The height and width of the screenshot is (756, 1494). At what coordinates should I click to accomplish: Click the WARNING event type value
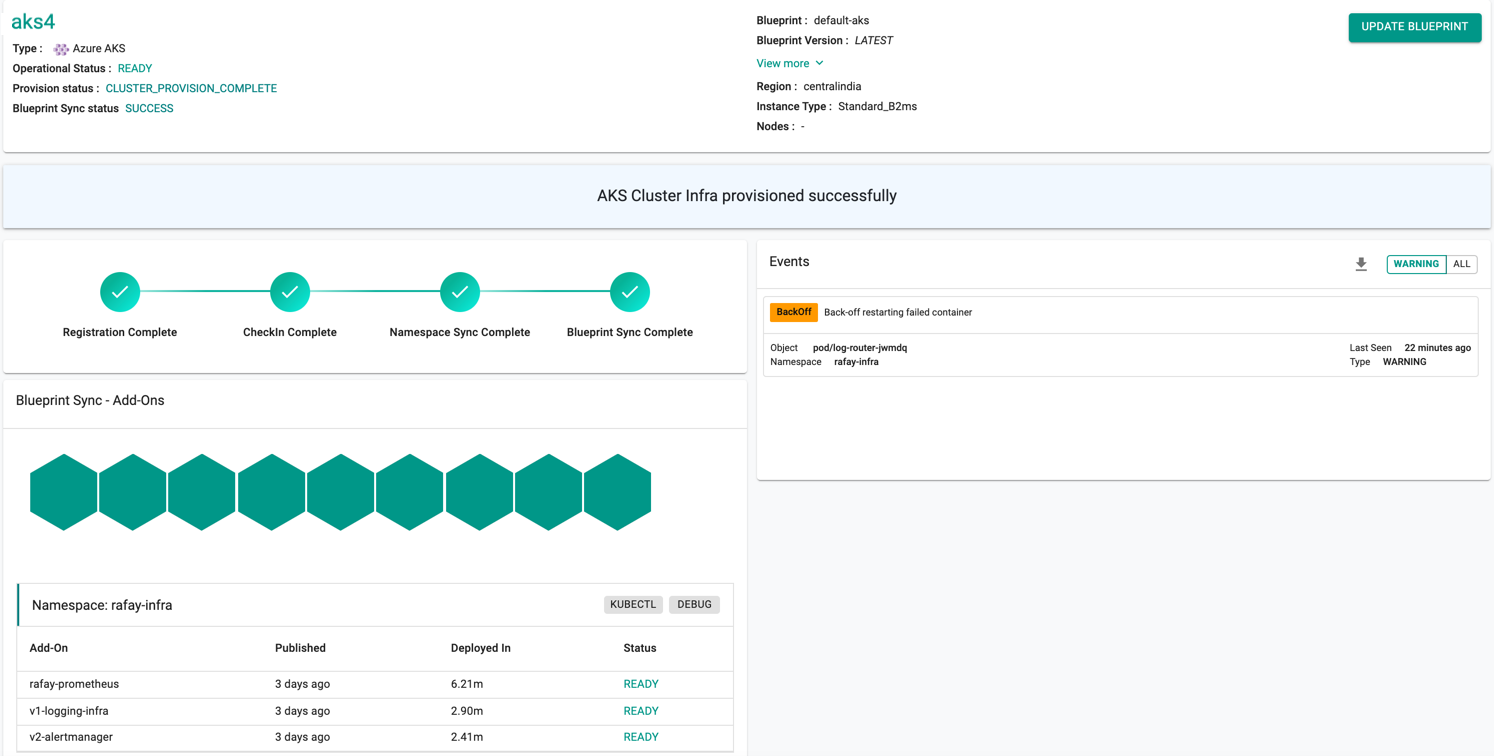click(1404, 362)
